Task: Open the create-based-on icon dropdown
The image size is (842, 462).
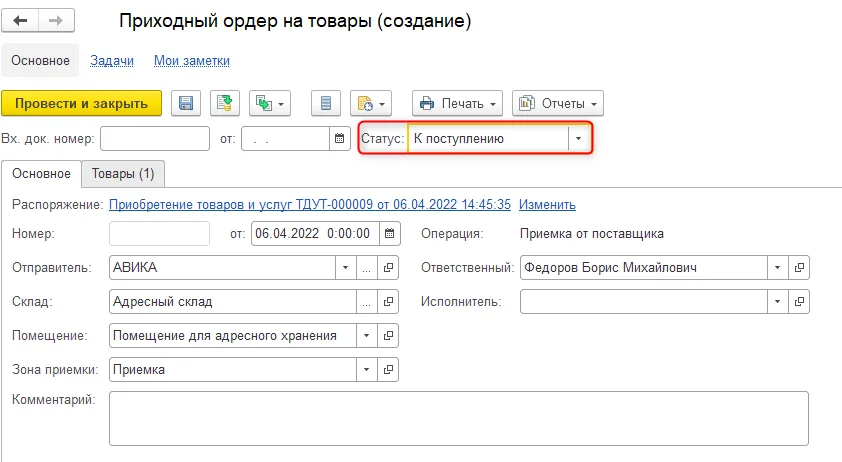Action: click(x=270, y=103)
